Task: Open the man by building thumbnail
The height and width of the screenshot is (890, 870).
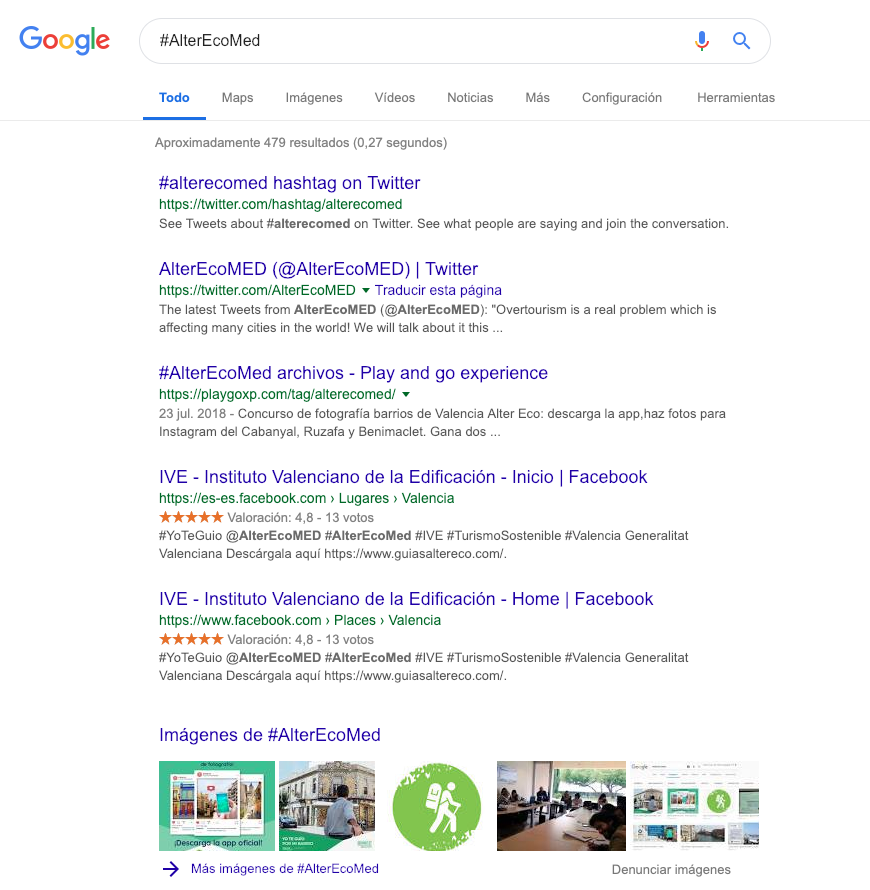Action: 327,806
